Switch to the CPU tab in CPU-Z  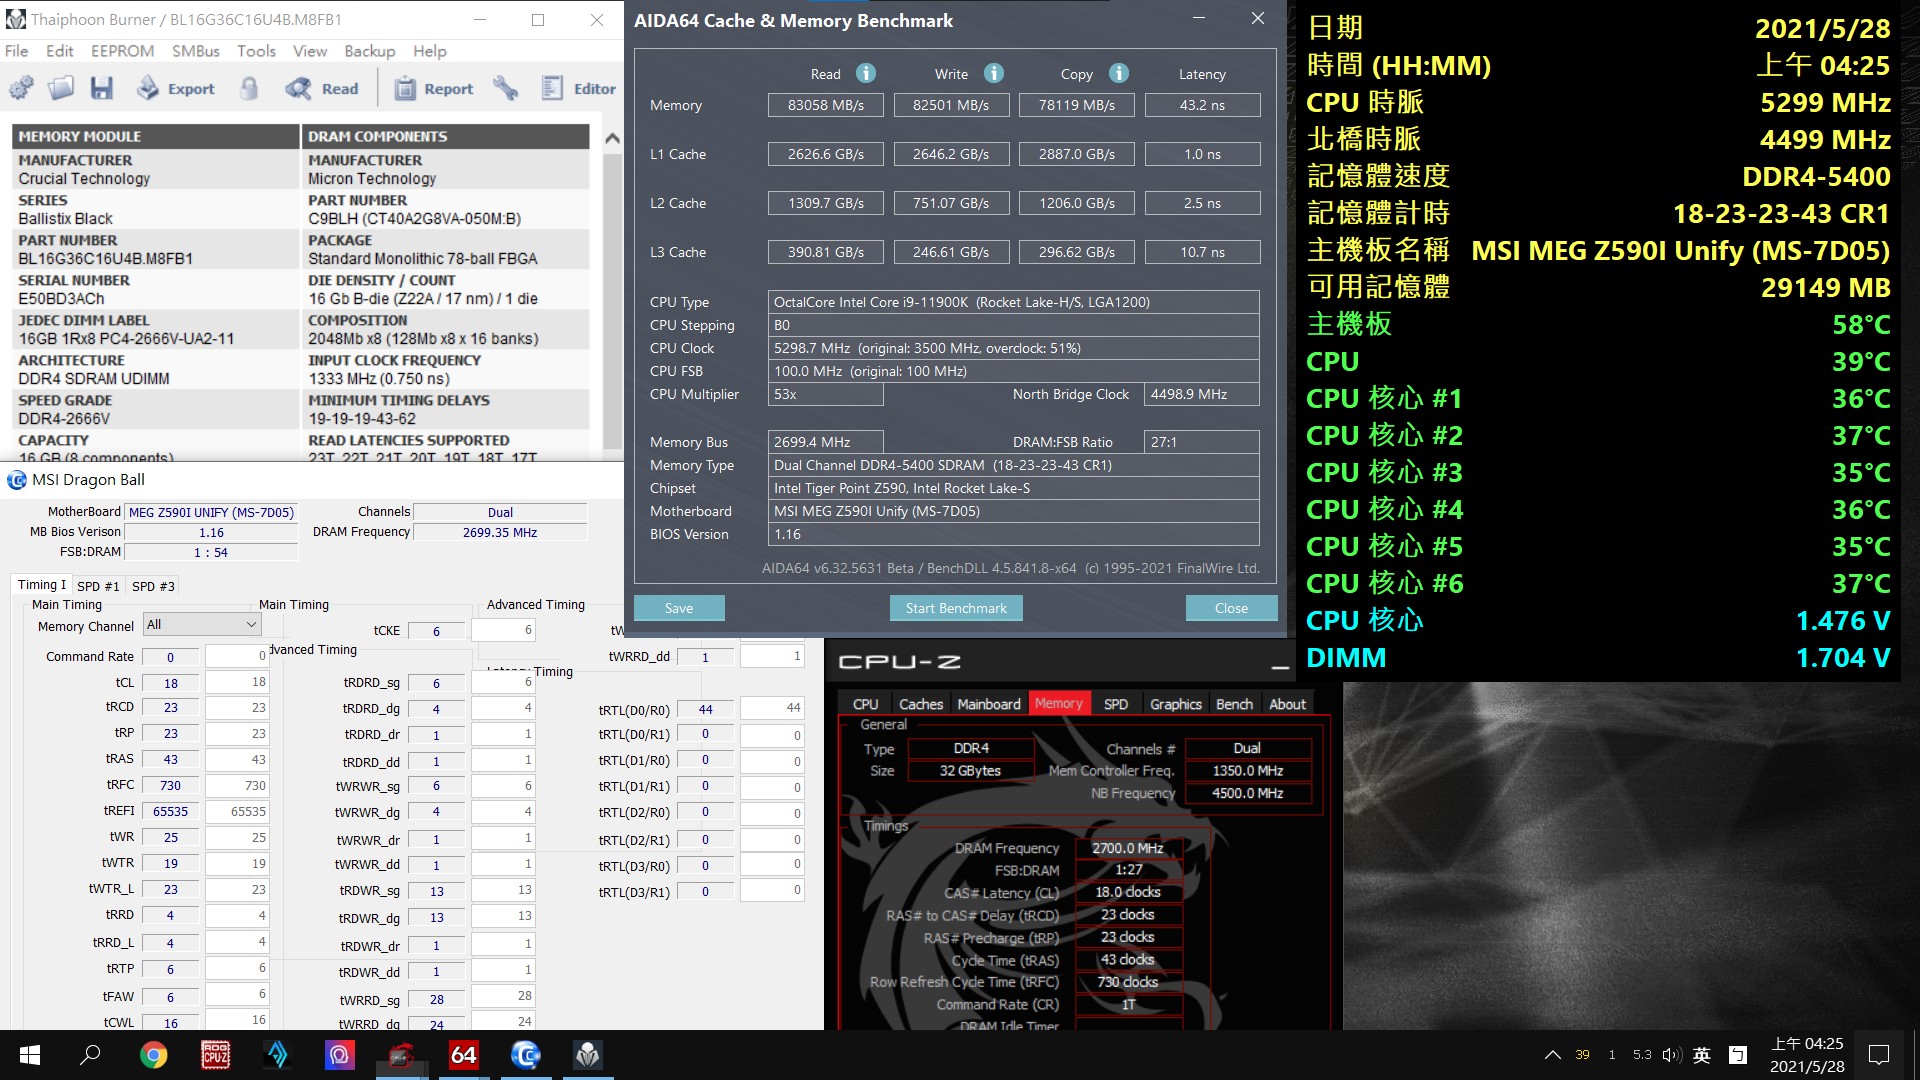coord(866,704)
